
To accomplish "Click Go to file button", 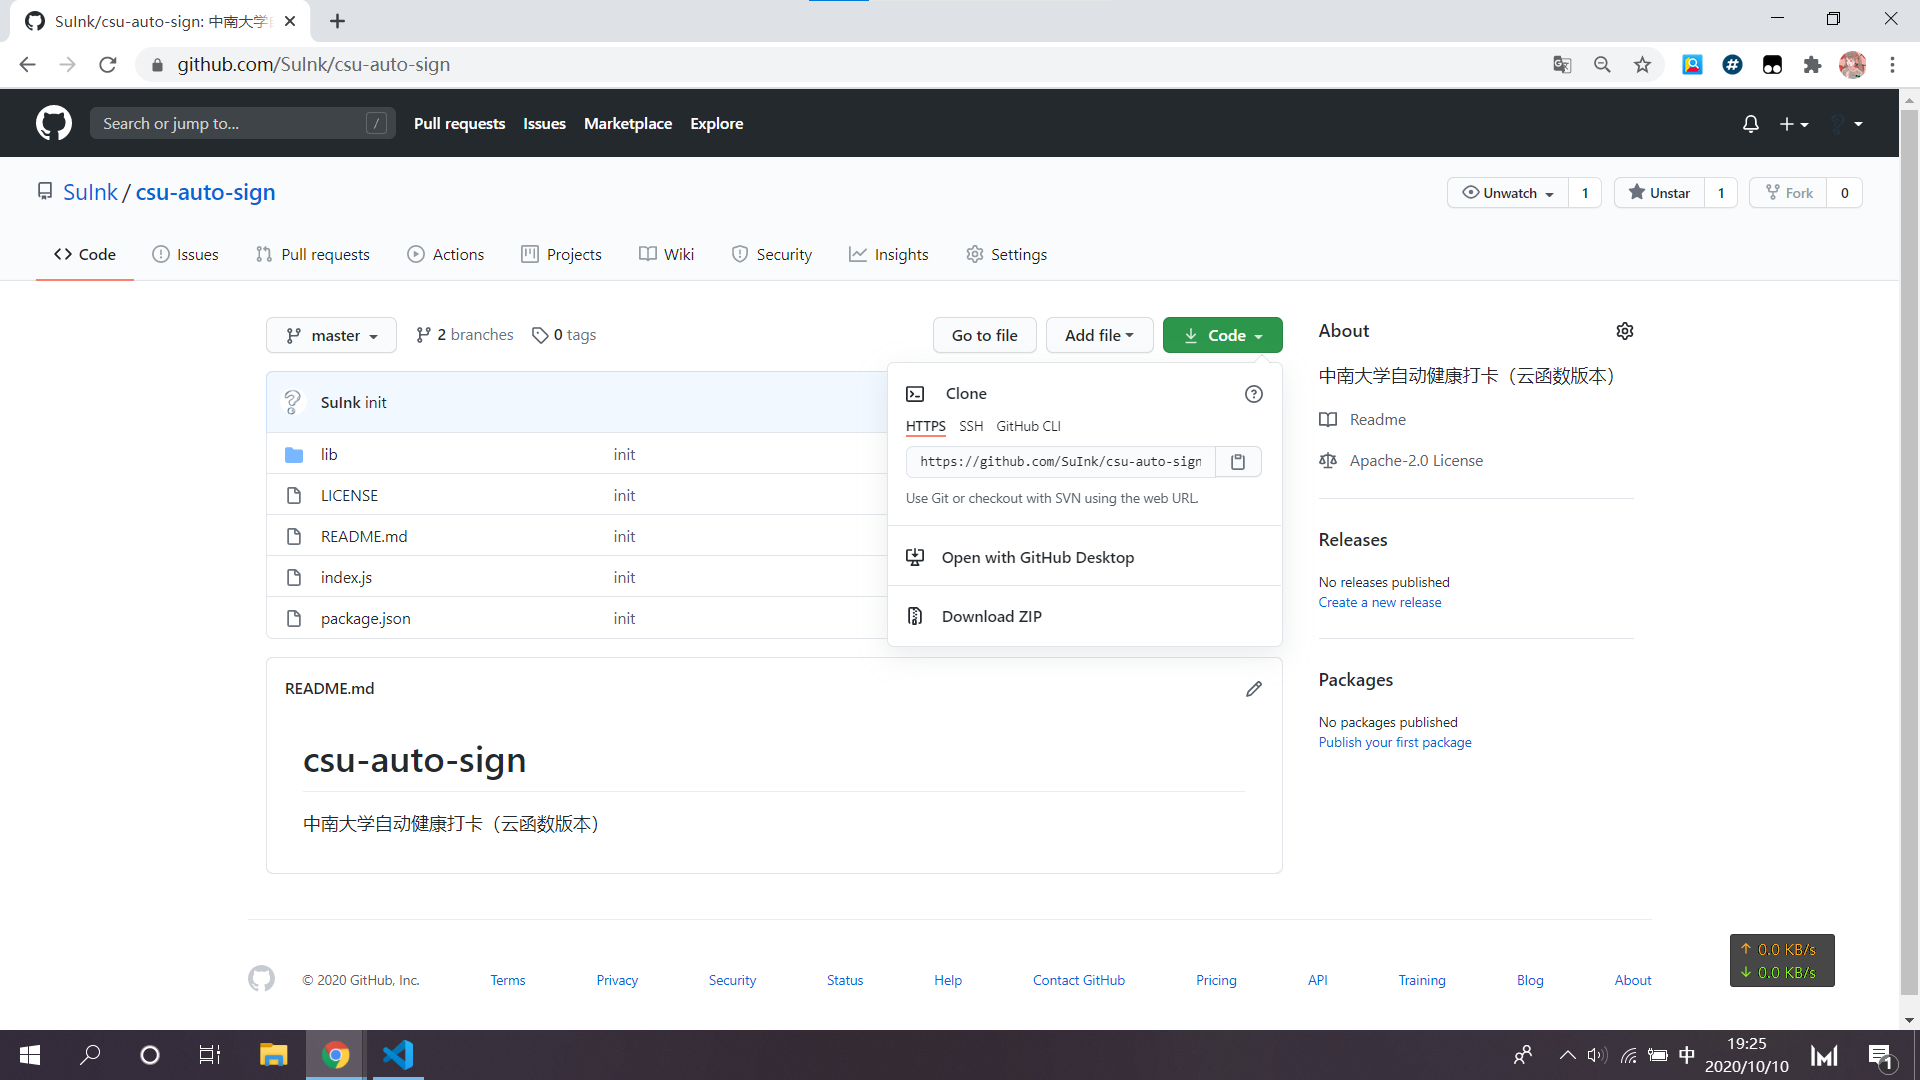I will 985,336.
